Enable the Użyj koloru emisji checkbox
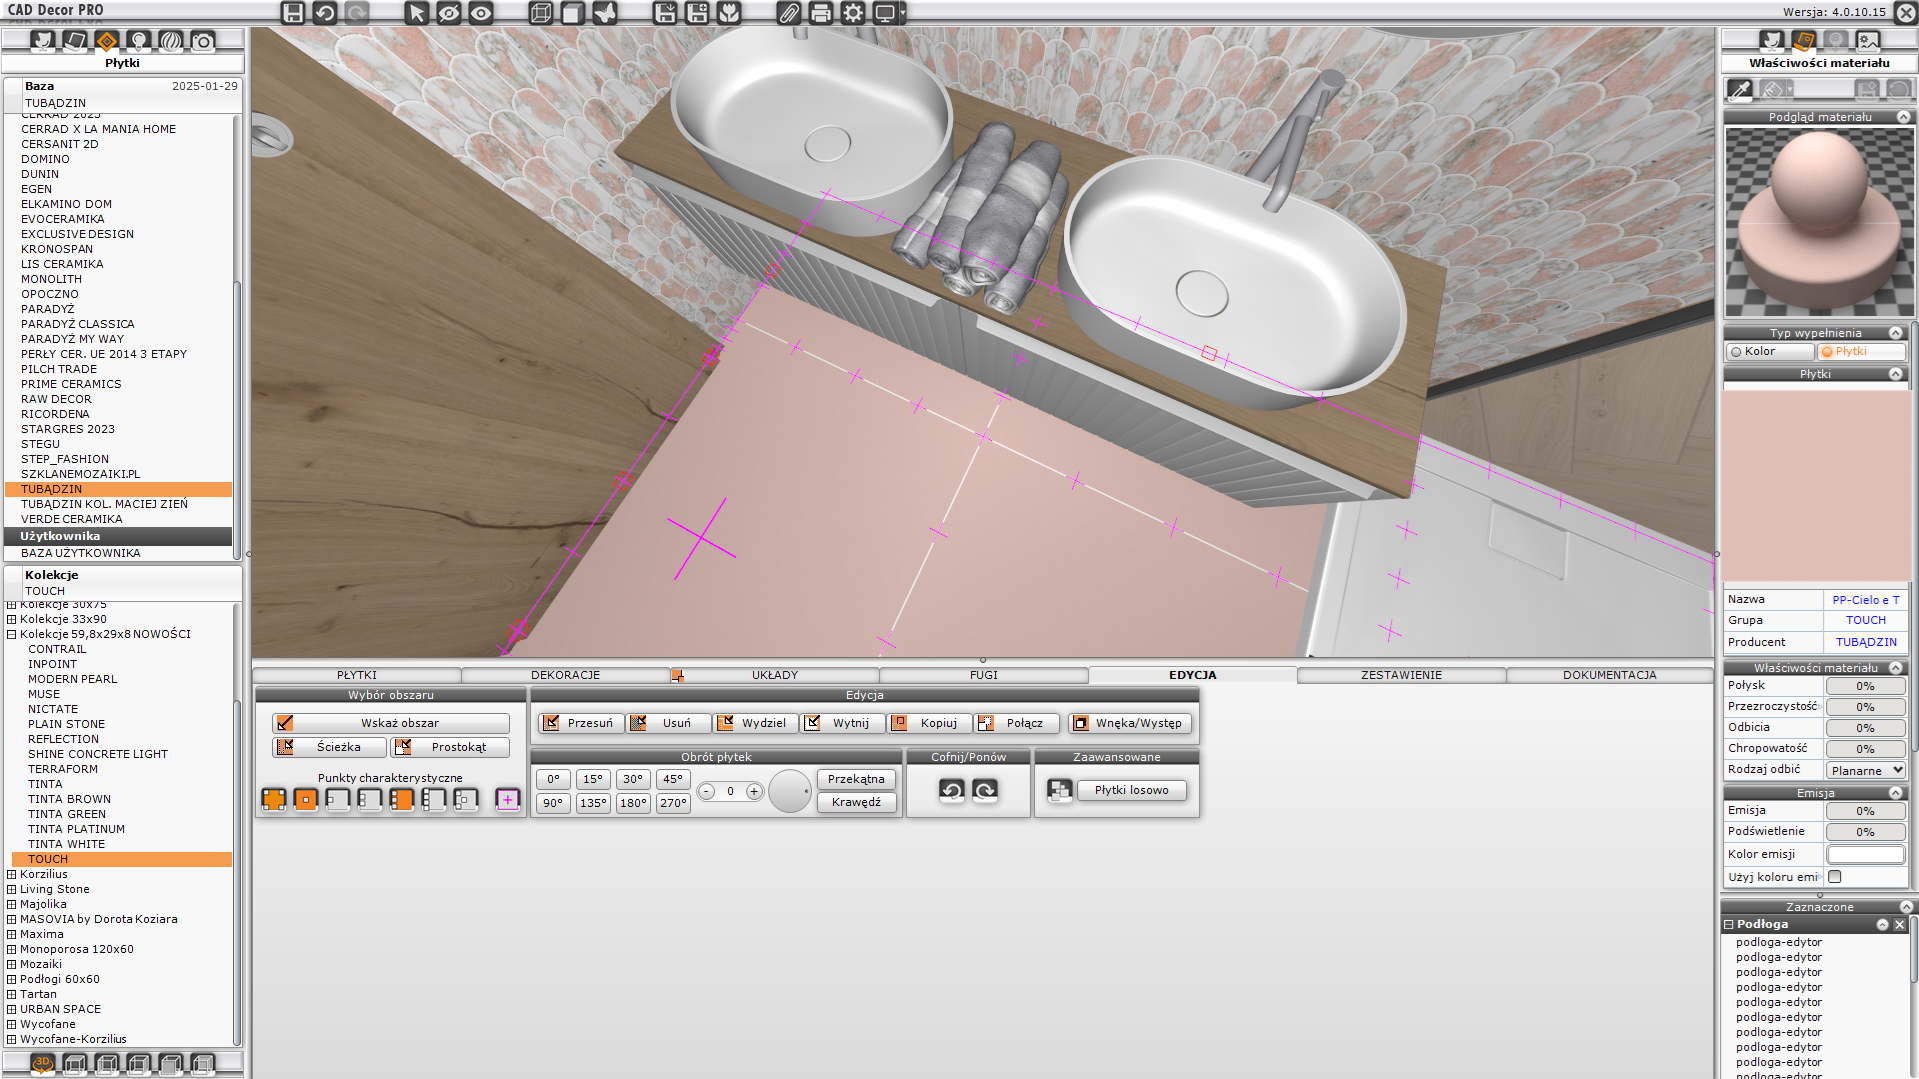Image resolution: width=1919 pixels, height=1079 pixels. [1835, 877]
